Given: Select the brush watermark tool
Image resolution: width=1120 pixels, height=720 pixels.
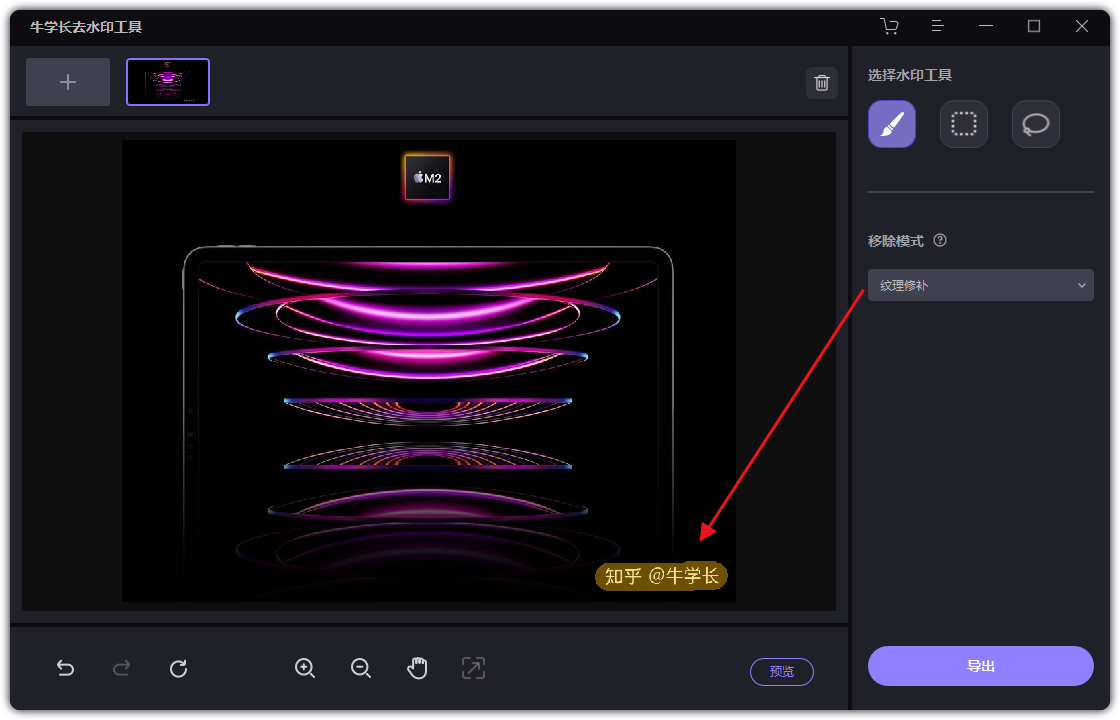Looking at the screenshot, I should (x=891, y=124).
